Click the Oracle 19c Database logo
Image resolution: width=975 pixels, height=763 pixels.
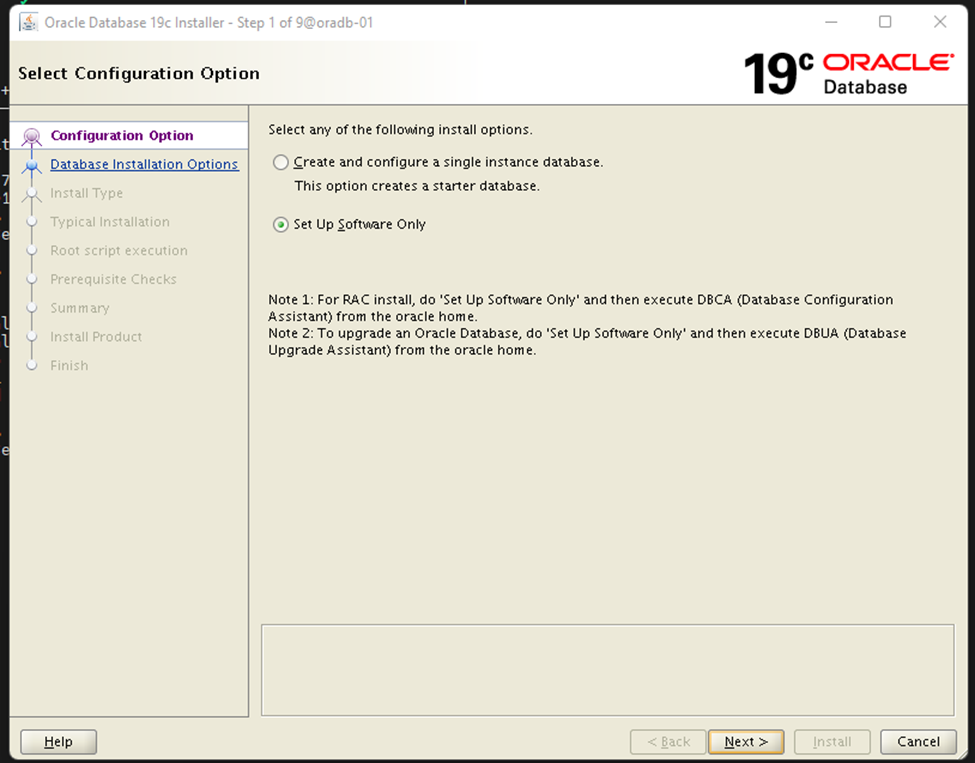pyautogui.click(x=849, y=73)
